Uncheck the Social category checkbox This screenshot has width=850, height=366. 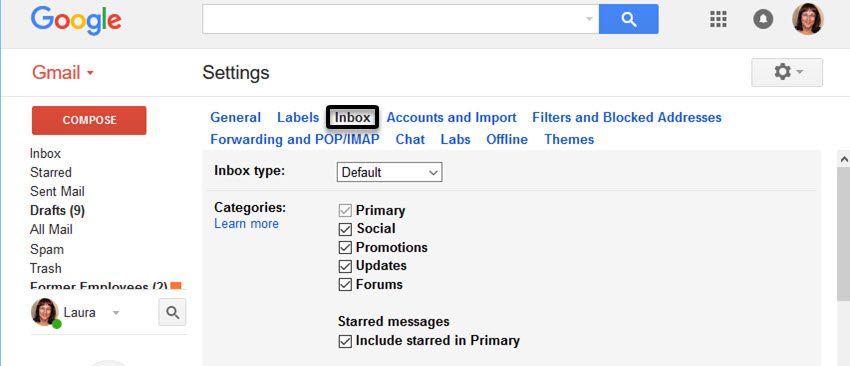pos(345,229)
